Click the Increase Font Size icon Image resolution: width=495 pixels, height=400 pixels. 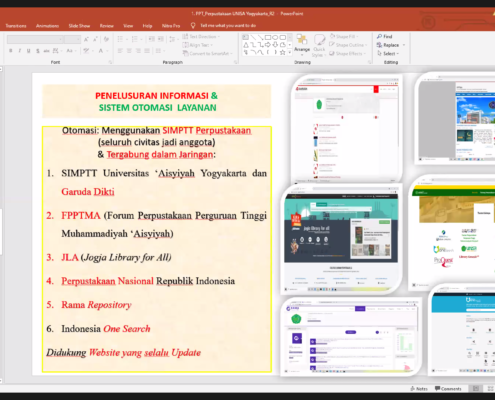click(x=86, y=39)
